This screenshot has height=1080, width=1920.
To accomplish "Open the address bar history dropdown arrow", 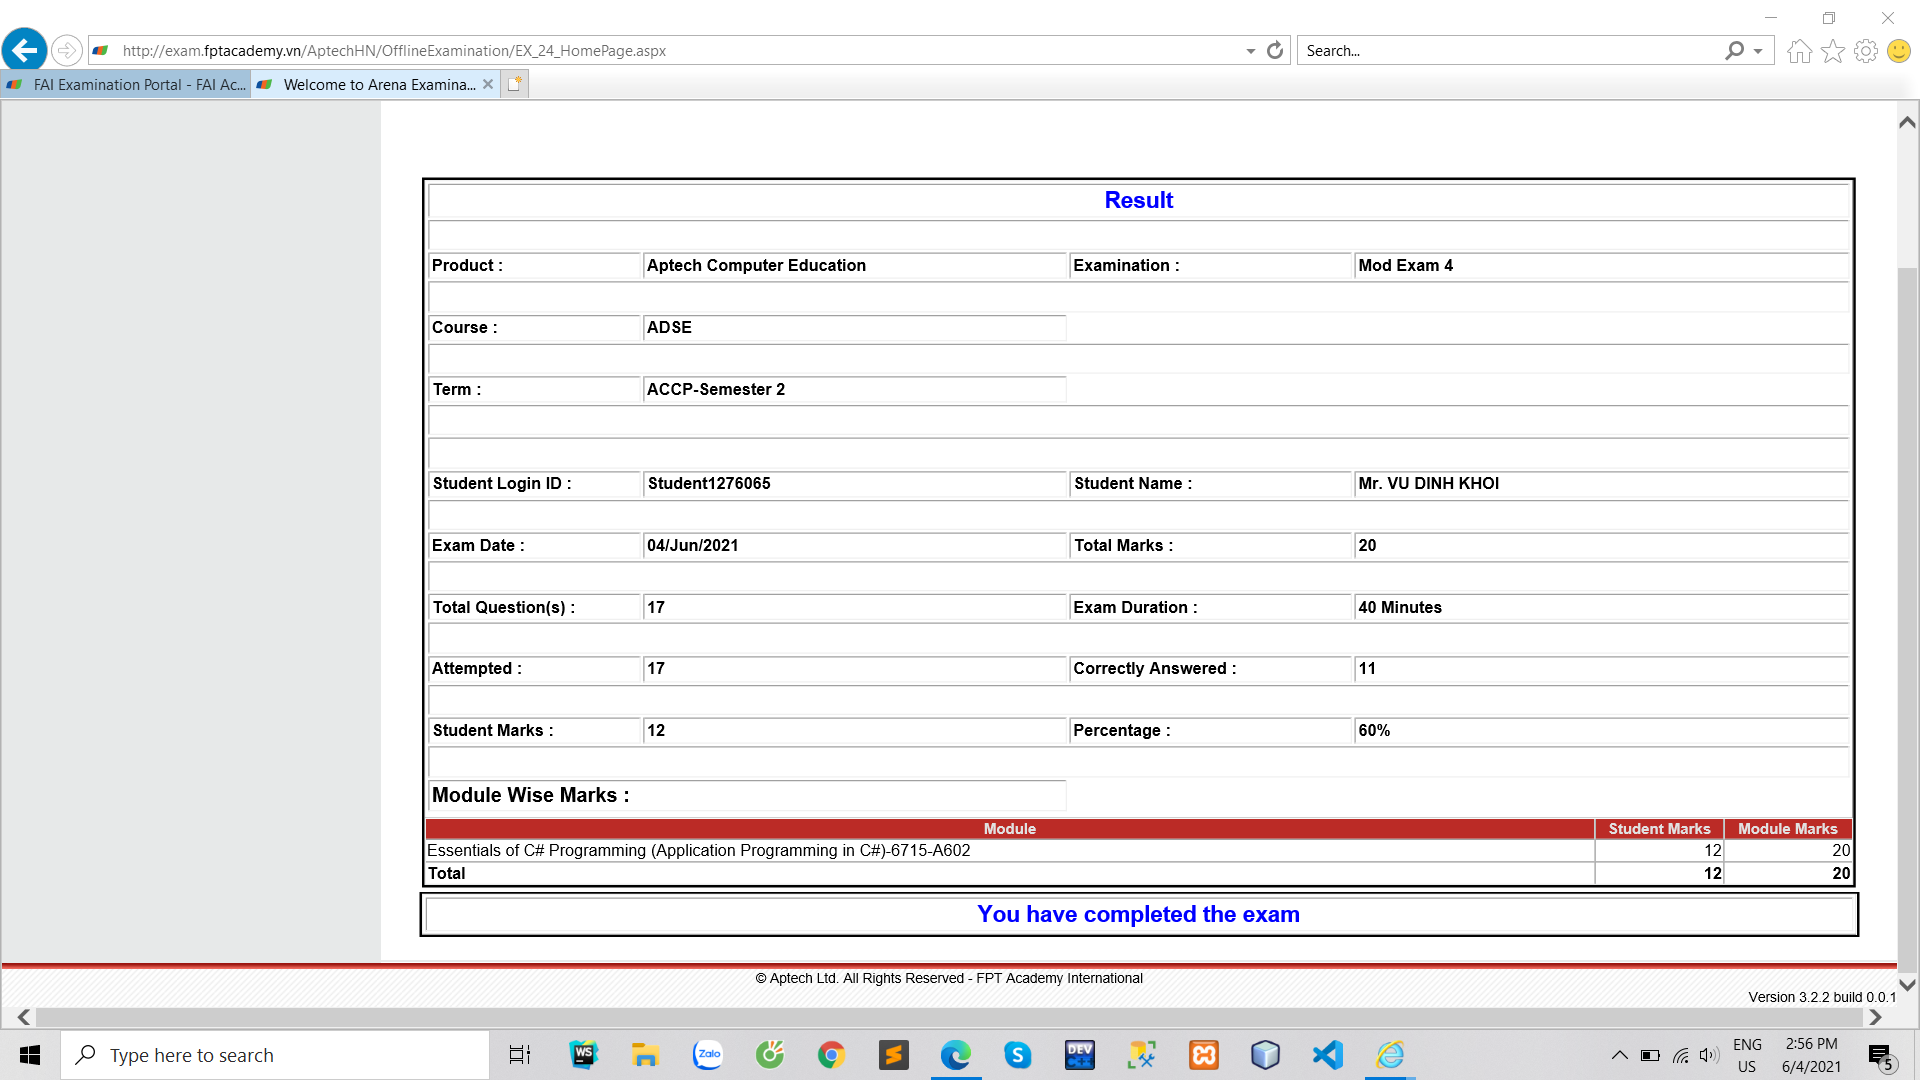I will click(x=1250, y=51).
